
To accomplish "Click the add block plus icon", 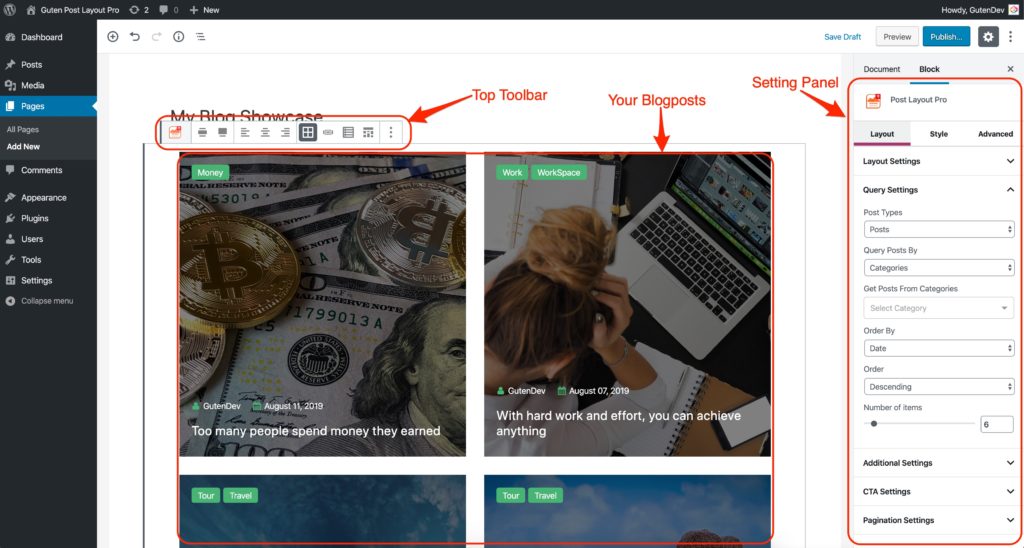I will pos(112,37).
